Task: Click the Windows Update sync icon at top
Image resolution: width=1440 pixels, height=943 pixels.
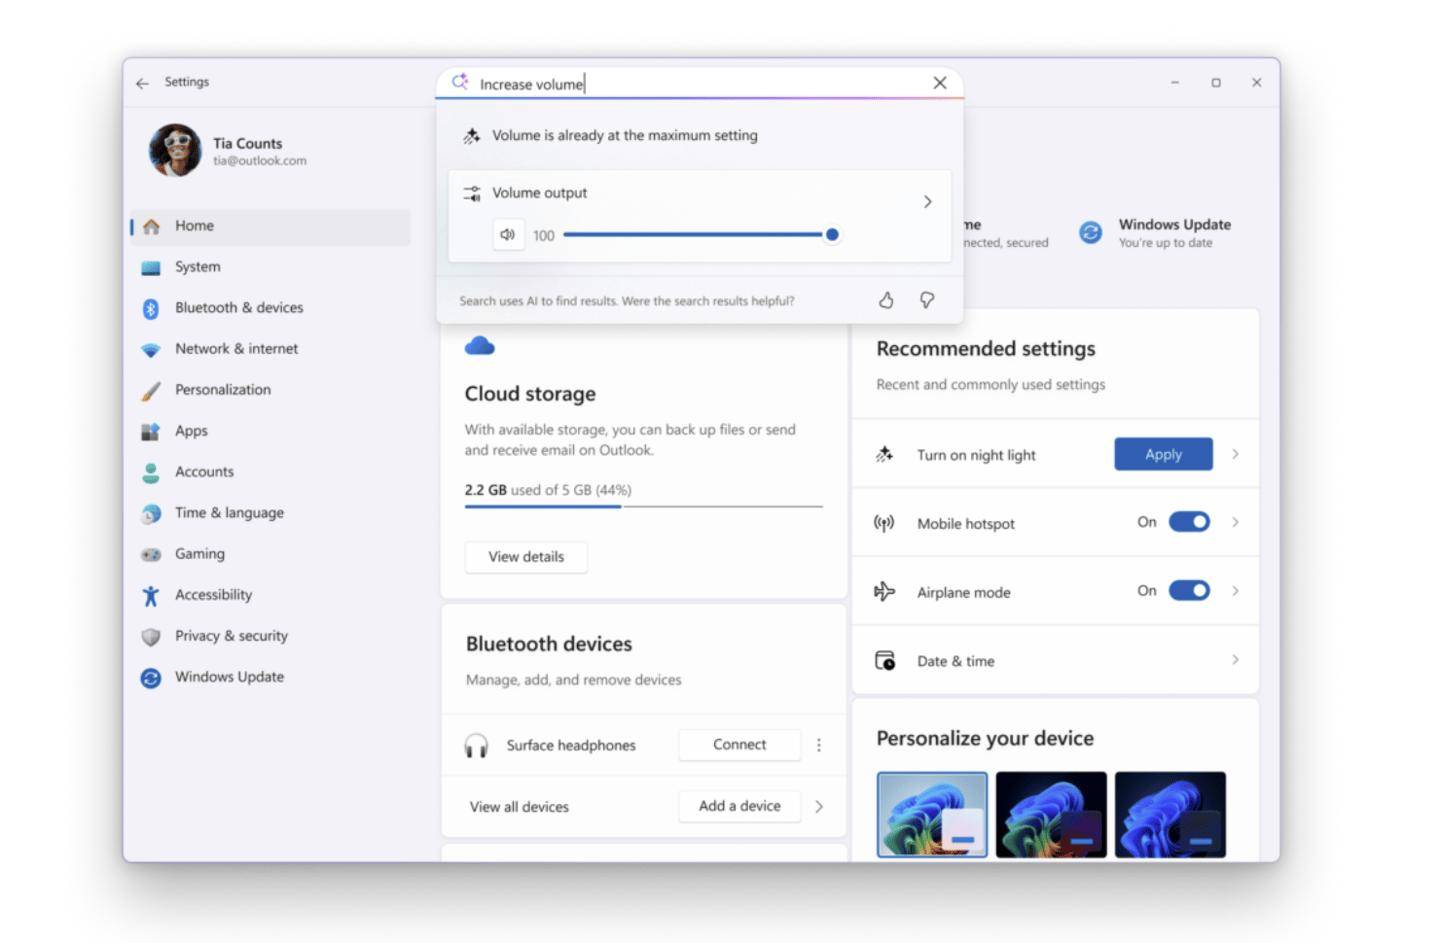Action: [1090, 233]
